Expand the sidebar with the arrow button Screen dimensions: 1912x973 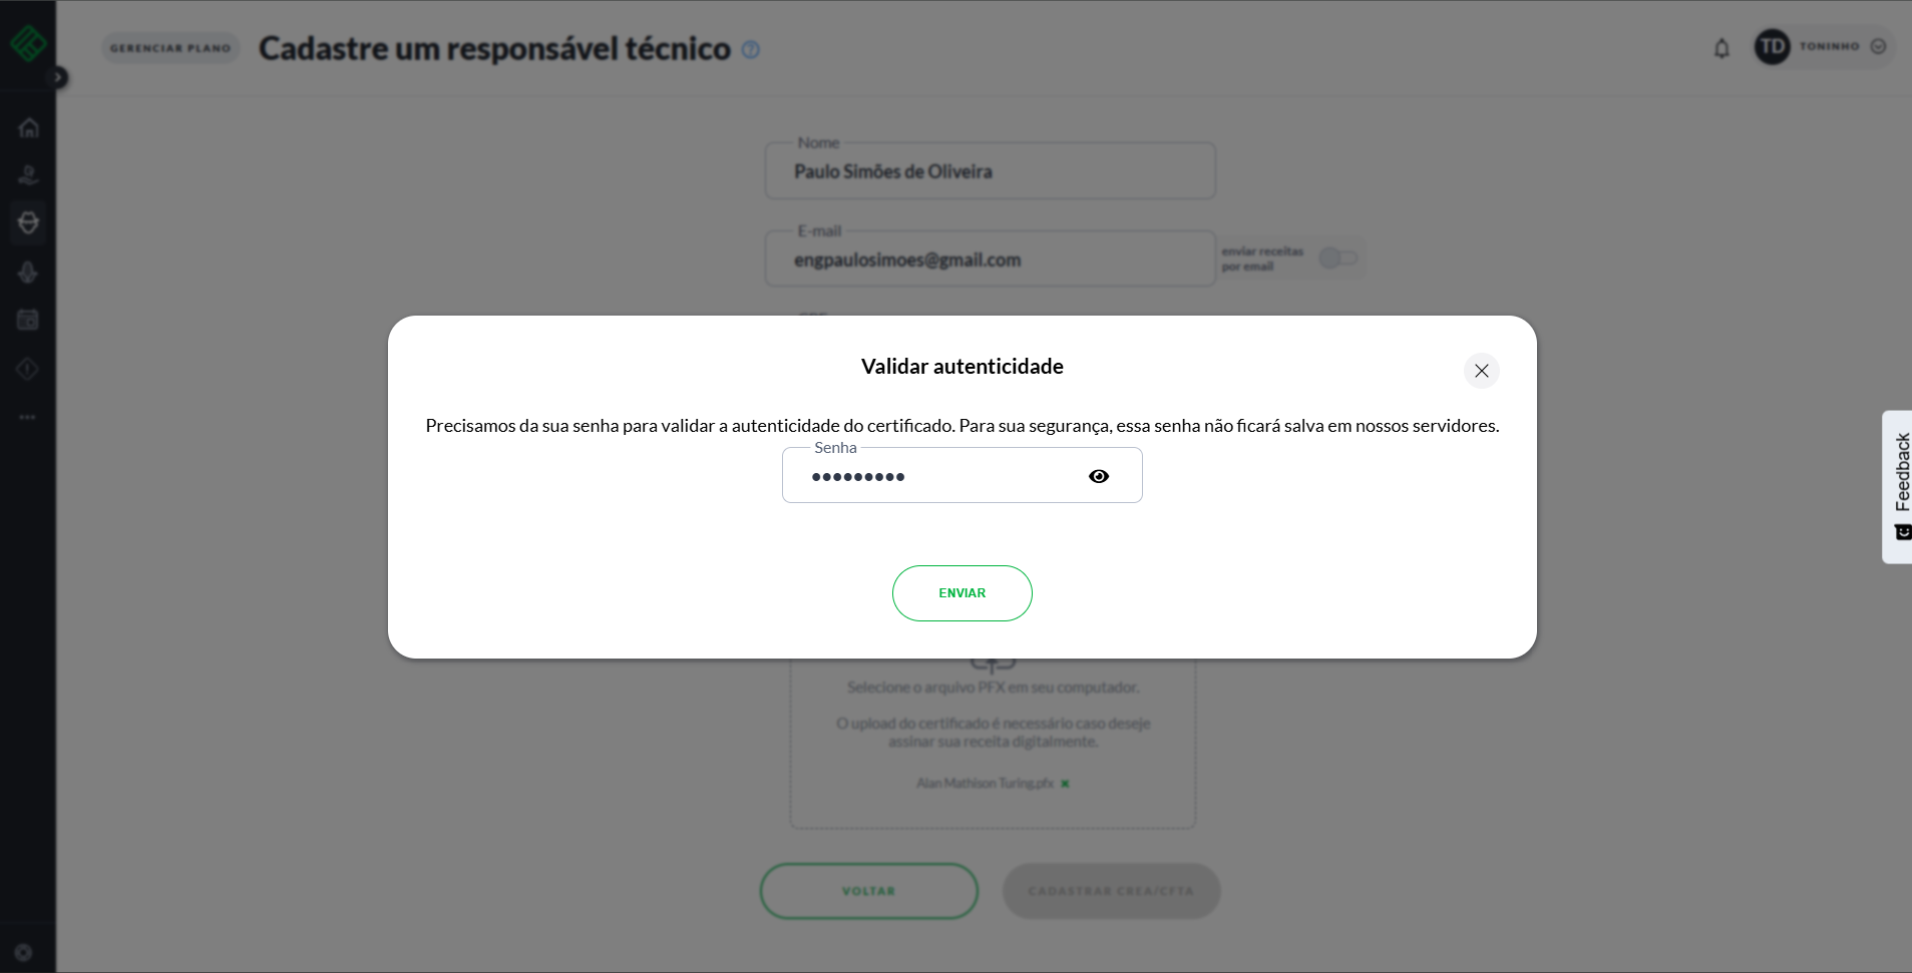coord(58,77)
